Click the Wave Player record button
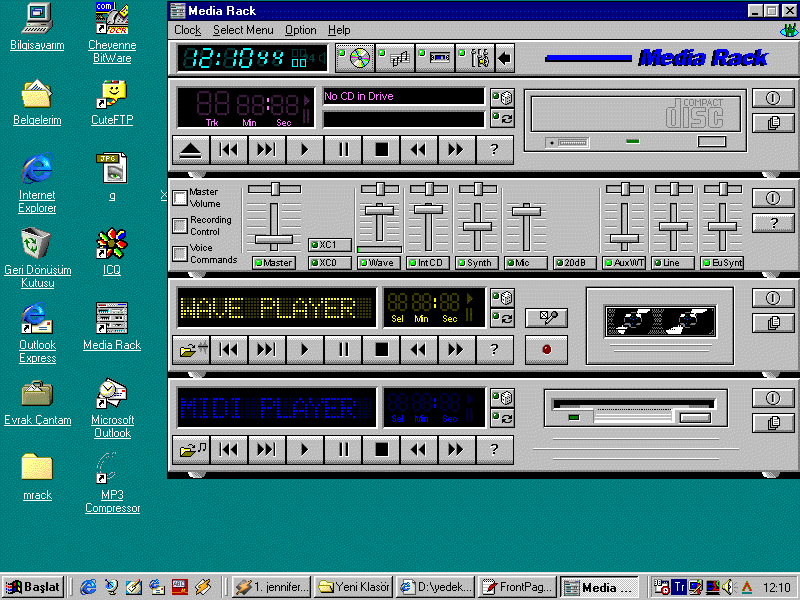 (x=546, y=349)
